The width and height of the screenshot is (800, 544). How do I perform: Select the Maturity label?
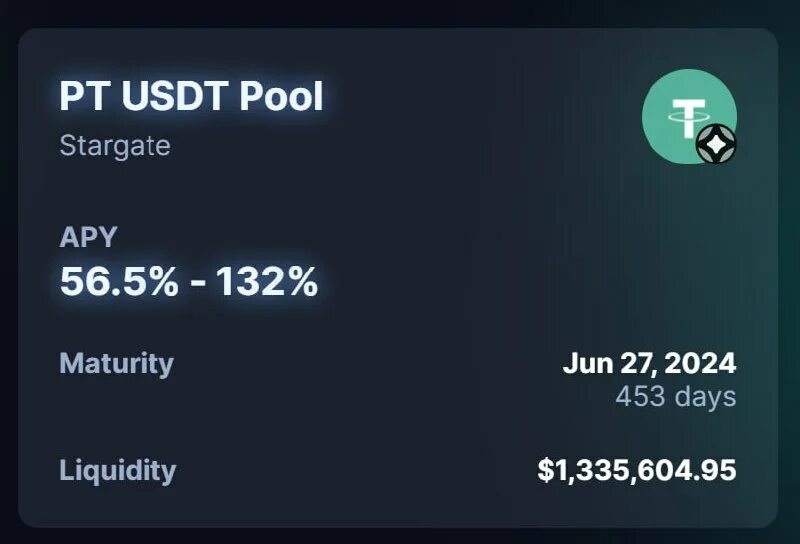pyautogui.click(x=116, y=363)
